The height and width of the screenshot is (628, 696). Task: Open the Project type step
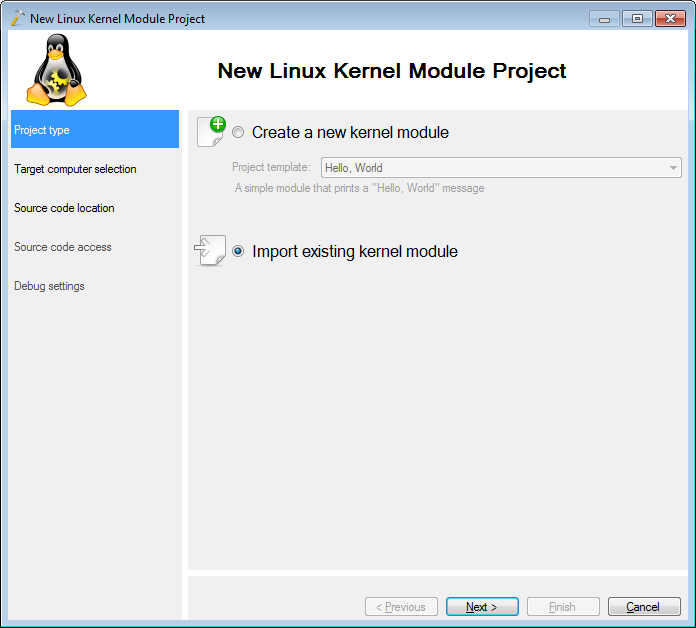95,129
